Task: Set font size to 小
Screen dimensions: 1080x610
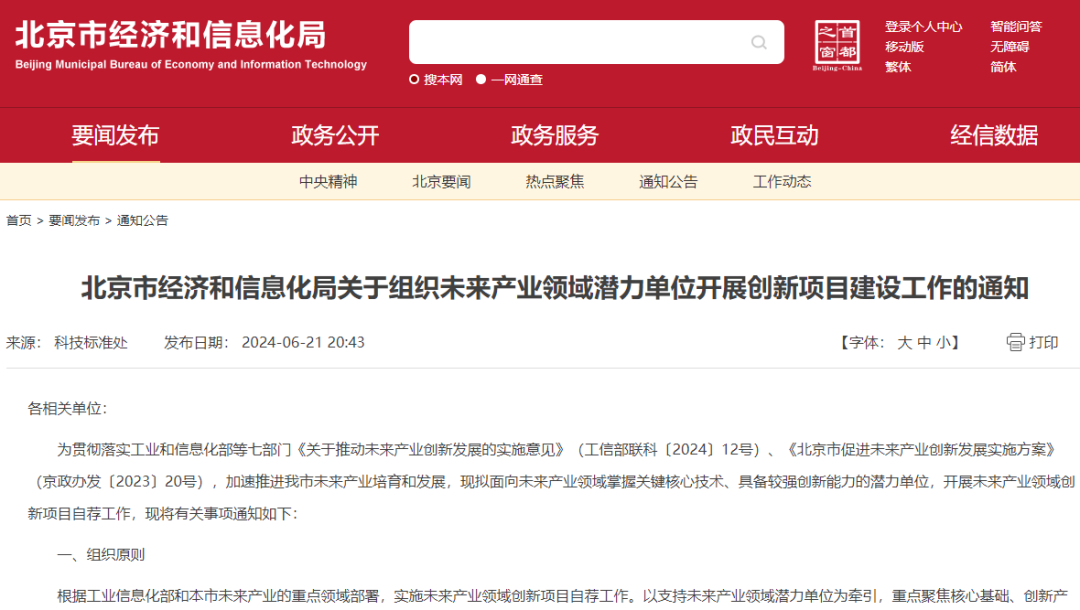Action: [x=943, y=343]
